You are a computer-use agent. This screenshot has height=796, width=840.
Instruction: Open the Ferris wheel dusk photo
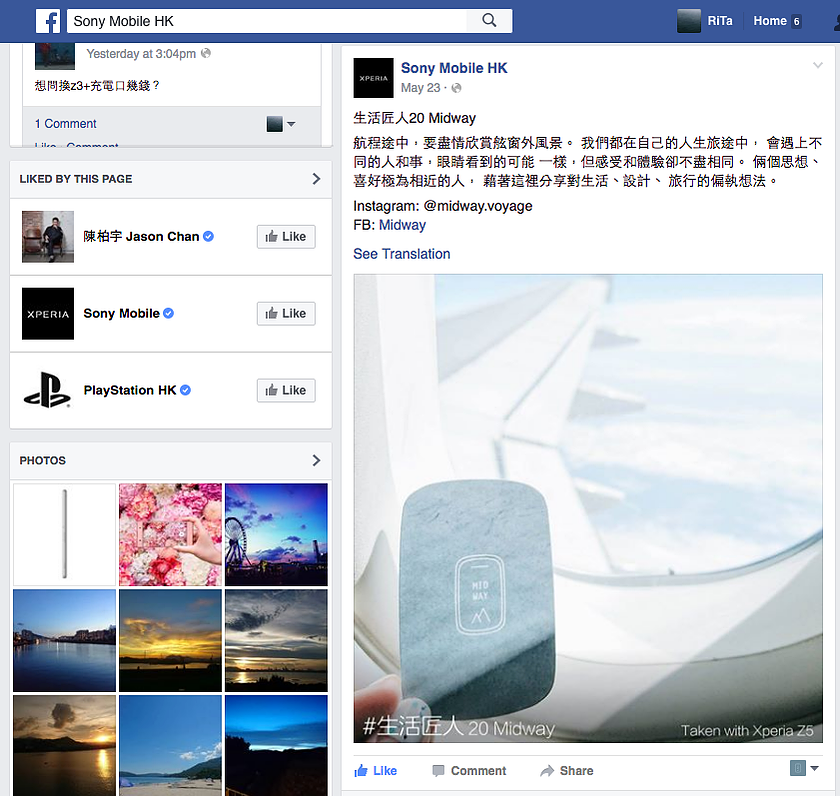point(276,535)
